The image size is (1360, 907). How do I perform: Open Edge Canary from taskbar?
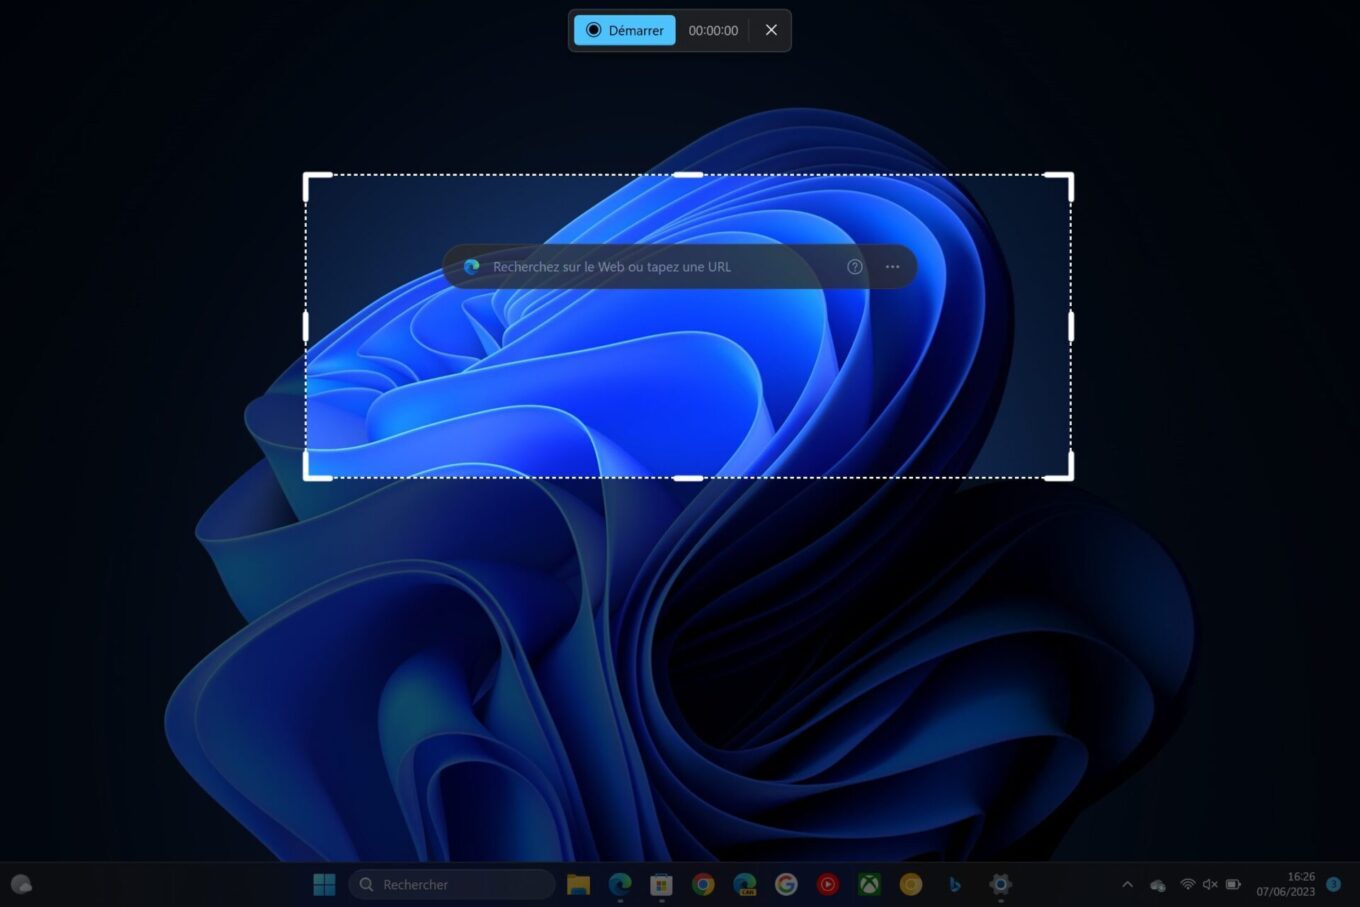pos(745,884)
